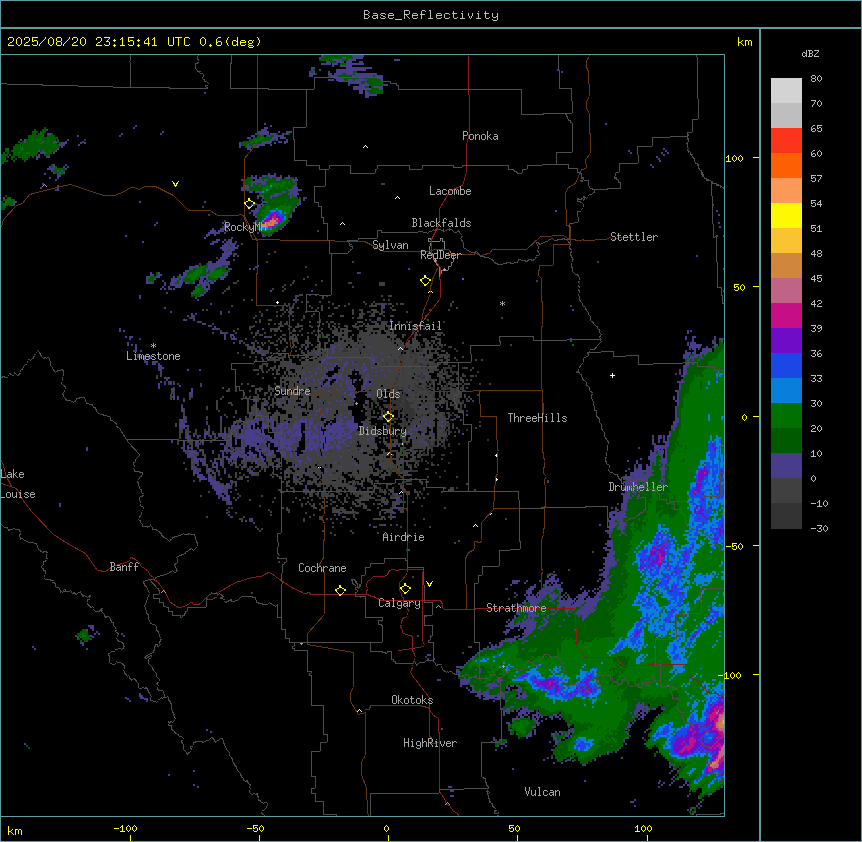Click the -50 tick on the right axis
This screenshot has height=842, width=862.
(734, 546)
